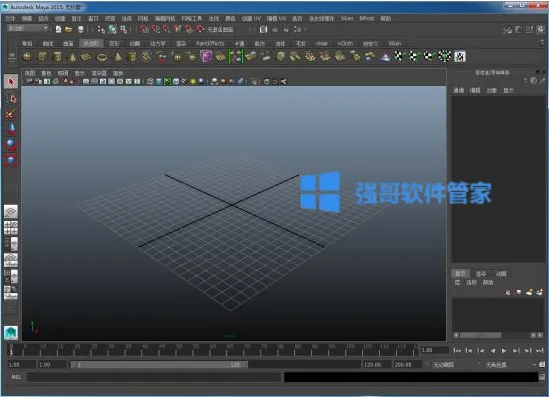The height and width of the screenshot is (397, 549).
Task: Open a scene using the folder icon
Action: [x=69, y=30]
